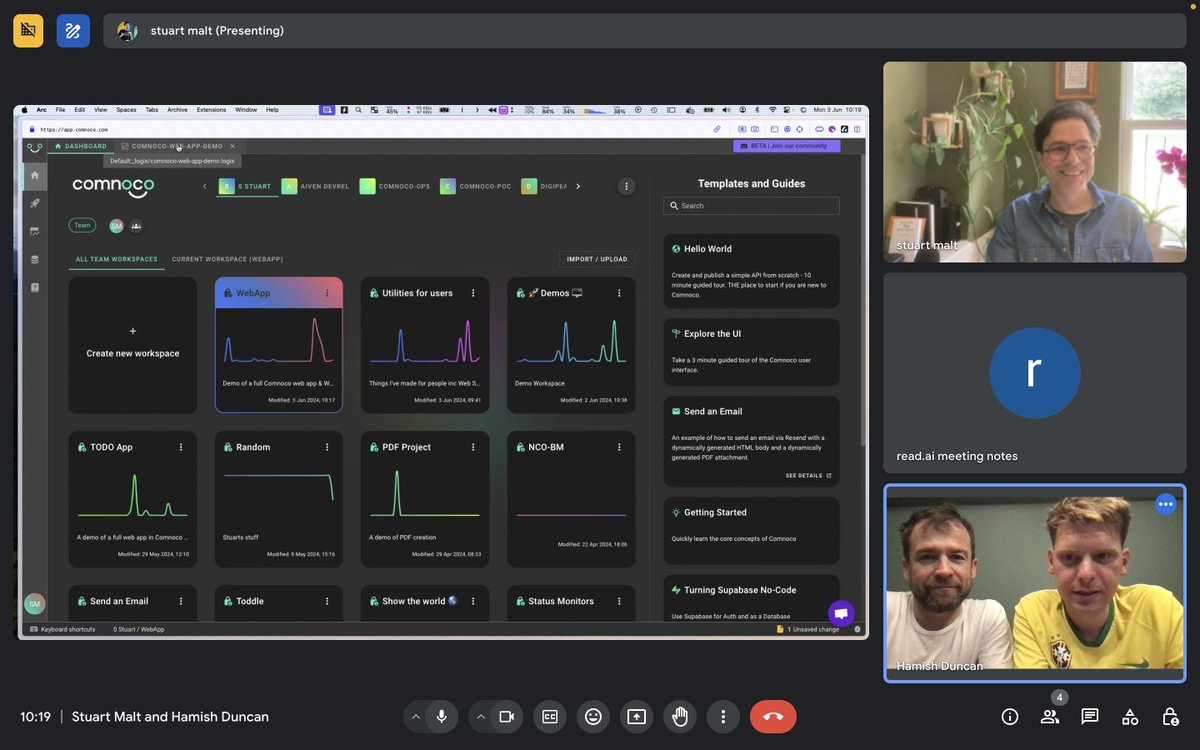Click the IMPORT / UPLOAD button
Image resolution: width=1200 pixels, height=750 pixels.
pos(597,258)
